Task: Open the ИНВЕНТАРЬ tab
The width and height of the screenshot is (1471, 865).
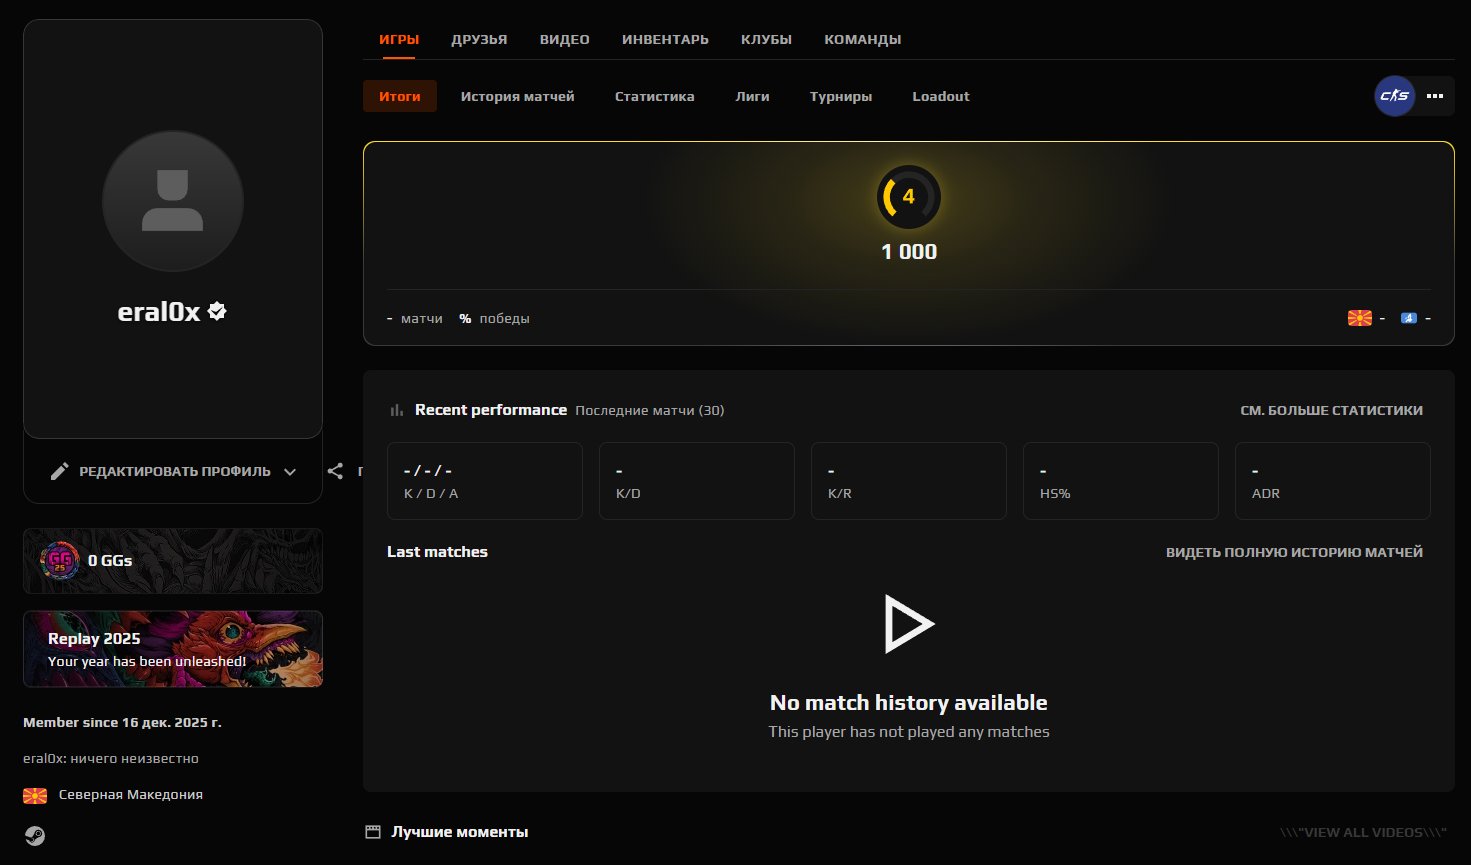Action: point(665,39)
